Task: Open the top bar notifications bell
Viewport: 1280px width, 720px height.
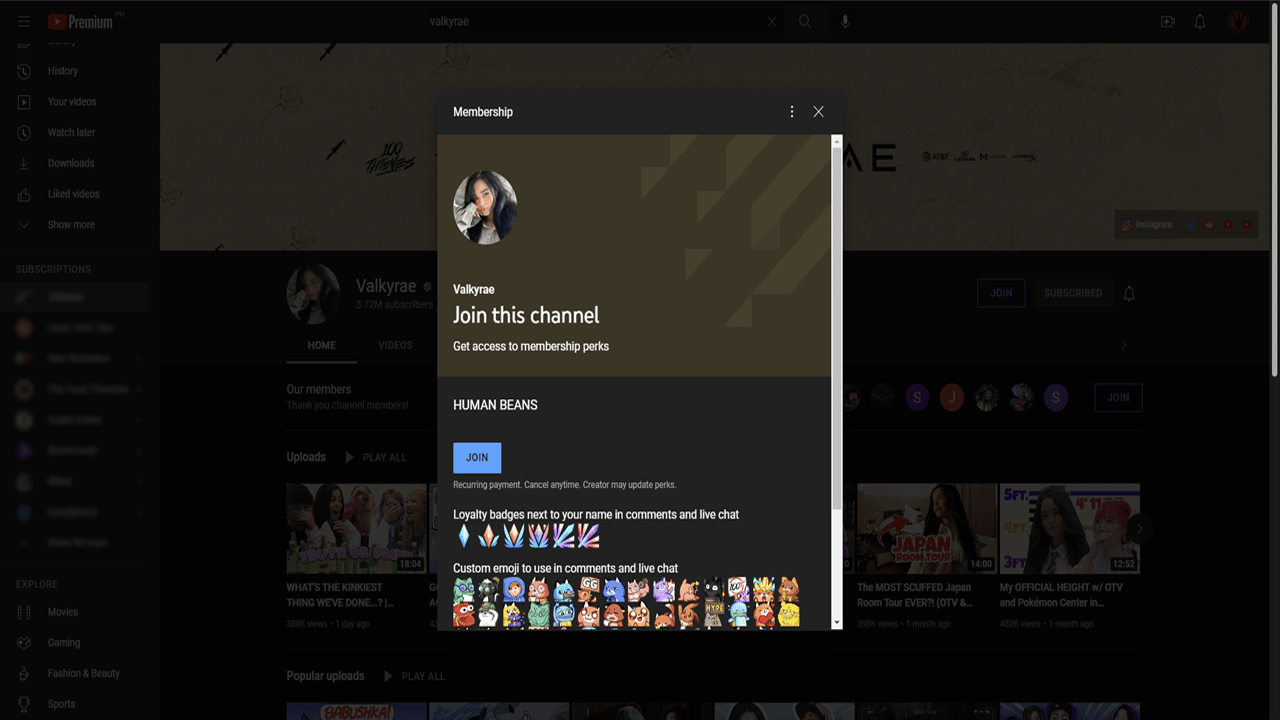Action: [x=1200, y=21]
